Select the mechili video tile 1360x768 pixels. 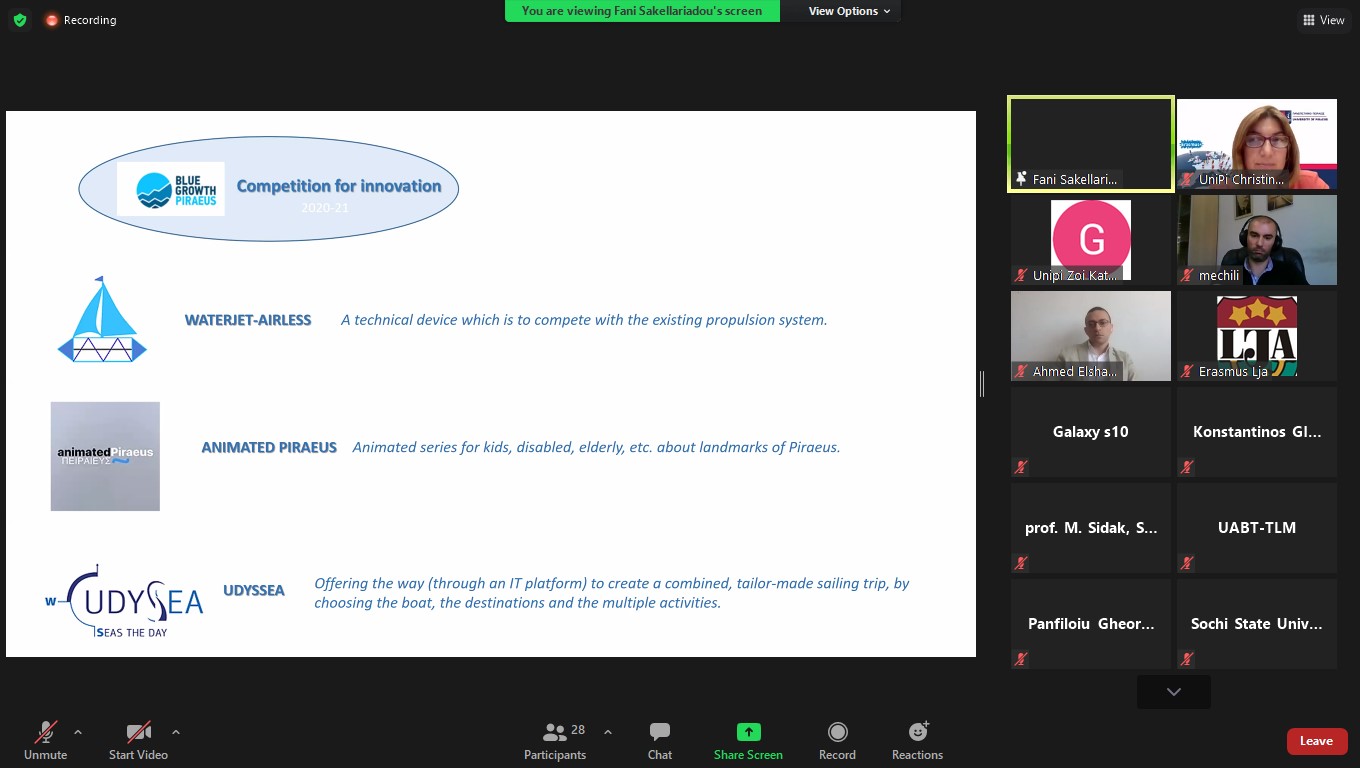pyautogui.click(x=1257, y=240)
